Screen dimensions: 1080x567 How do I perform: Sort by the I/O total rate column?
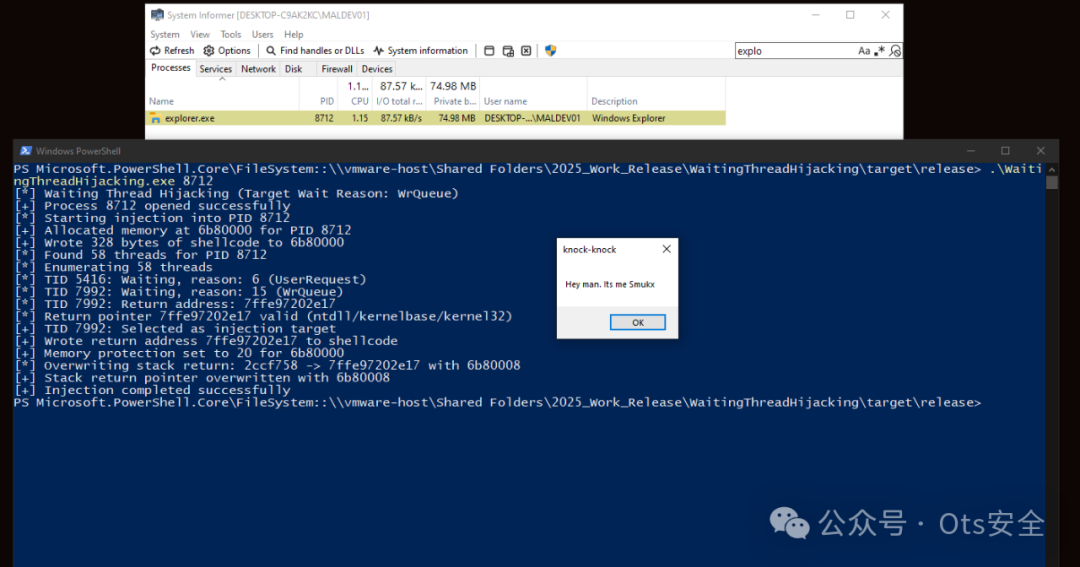[x=399, y=101]
